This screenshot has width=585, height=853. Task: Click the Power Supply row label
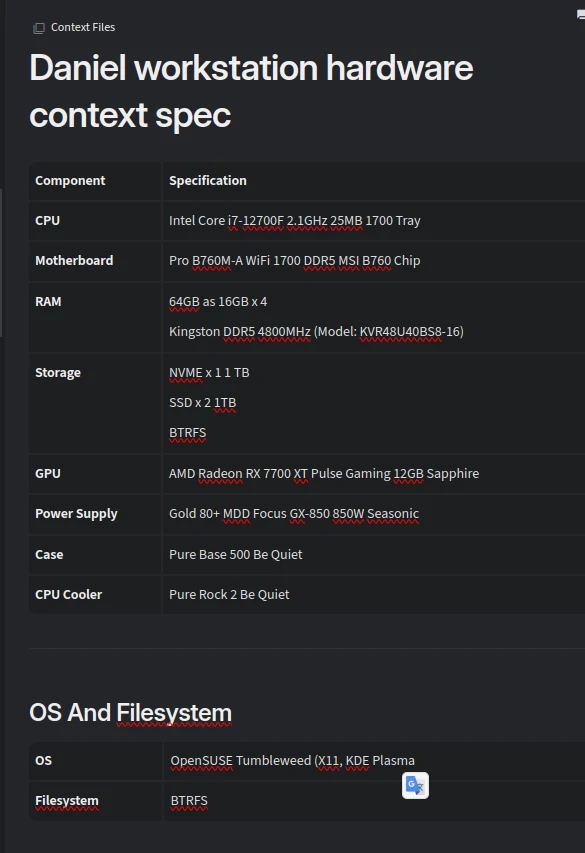[76, 513]
